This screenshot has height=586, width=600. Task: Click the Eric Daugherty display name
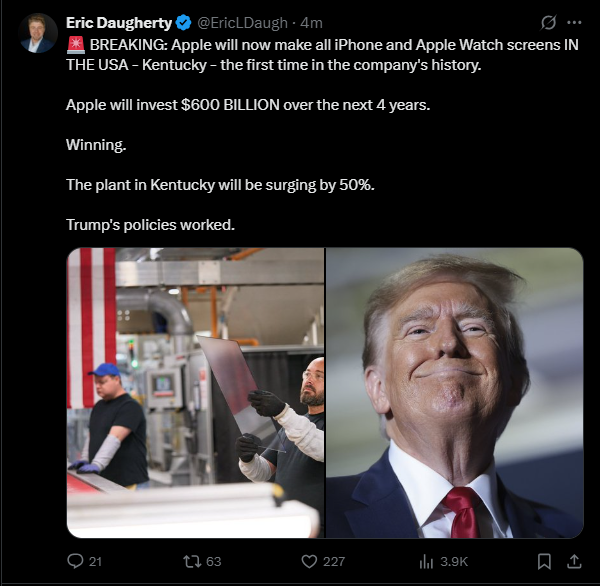(x=119, y=23)
